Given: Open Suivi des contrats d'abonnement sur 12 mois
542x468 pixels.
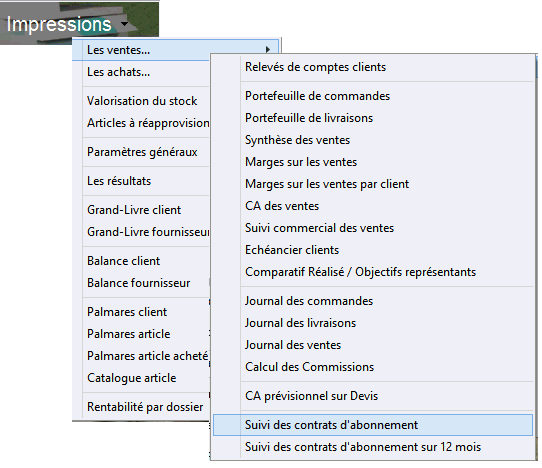Looking at the screenshot, I should [363, 447].
